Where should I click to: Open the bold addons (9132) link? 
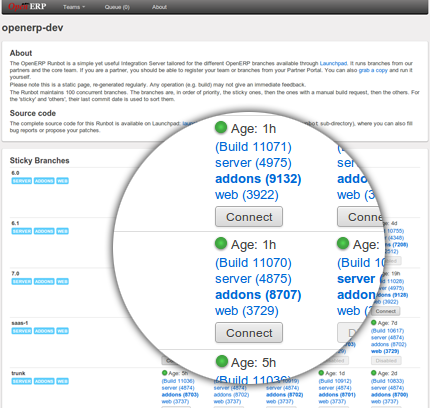pyautogui.click(x=258, y=179)
